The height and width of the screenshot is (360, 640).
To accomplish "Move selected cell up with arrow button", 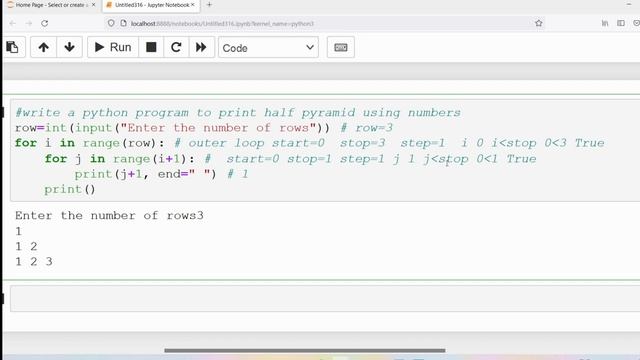I will [x=44, y=47].
